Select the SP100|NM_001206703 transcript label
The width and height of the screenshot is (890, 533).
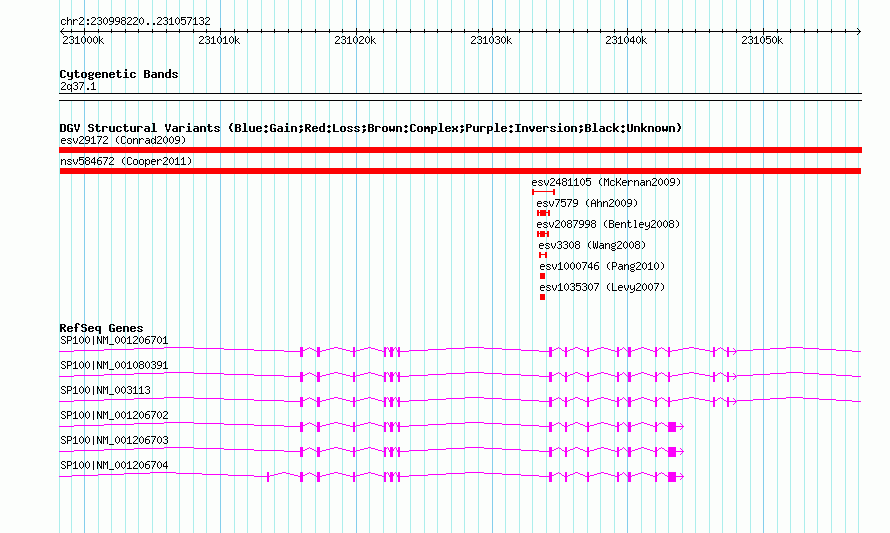pos(114,440)
